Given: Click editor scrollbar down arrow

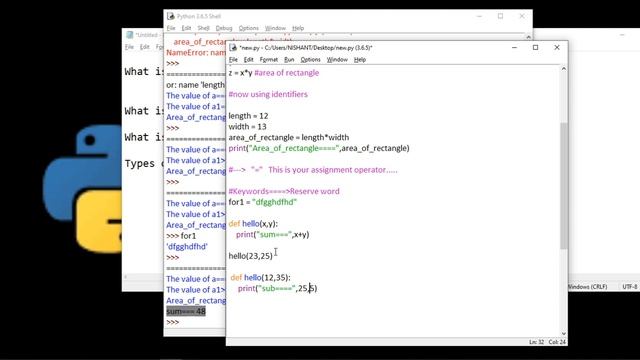Looking at the screenshot, I should coord(564,333).
